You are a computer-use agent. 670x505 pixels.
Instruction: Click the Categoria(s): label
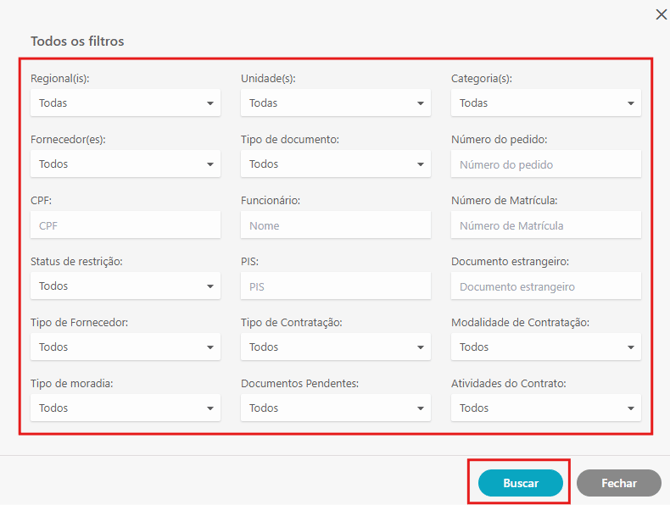click(x=482, y=79)
